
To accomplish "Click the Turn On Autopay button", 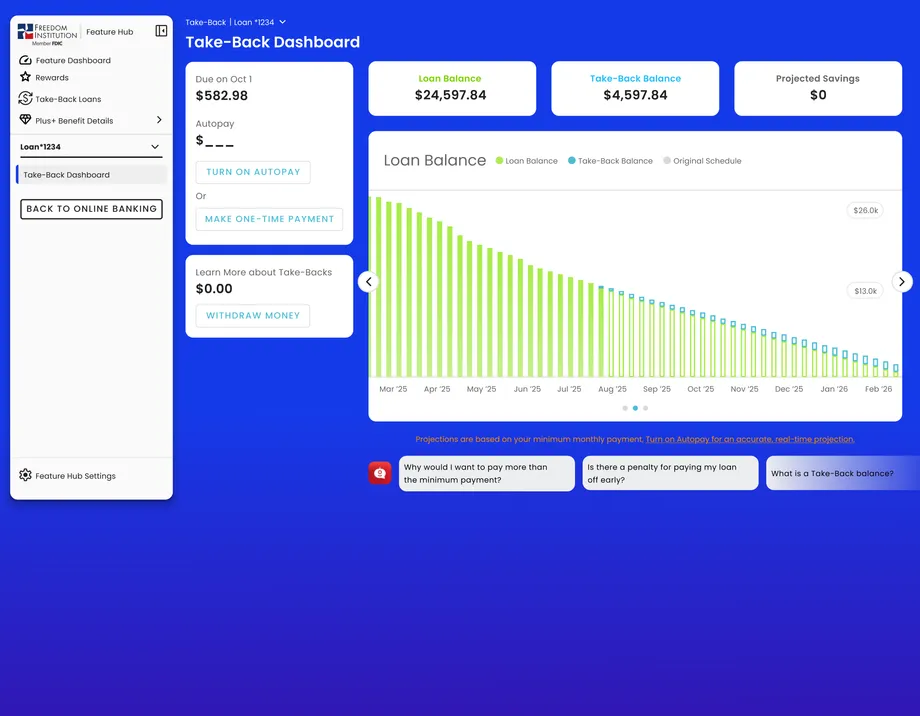I will (253, 172).
